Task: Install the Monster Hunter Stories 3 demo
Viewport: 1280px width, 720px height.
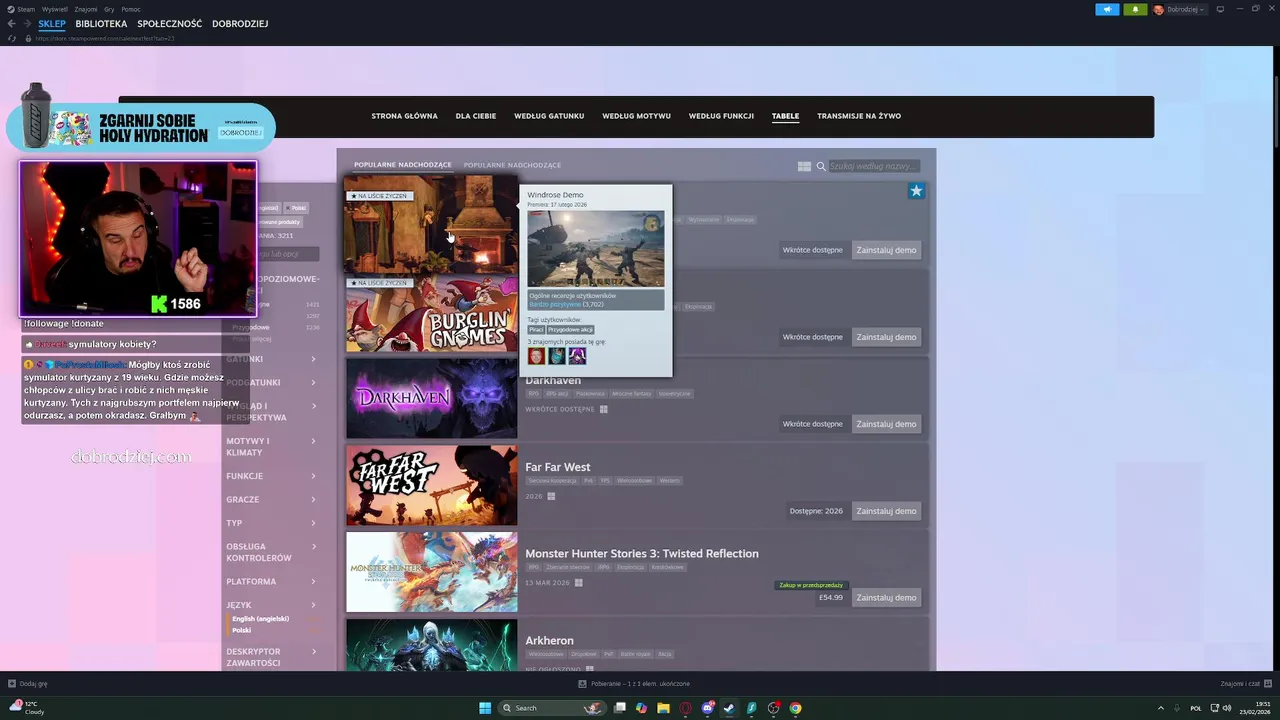Action: coord(886,598)
